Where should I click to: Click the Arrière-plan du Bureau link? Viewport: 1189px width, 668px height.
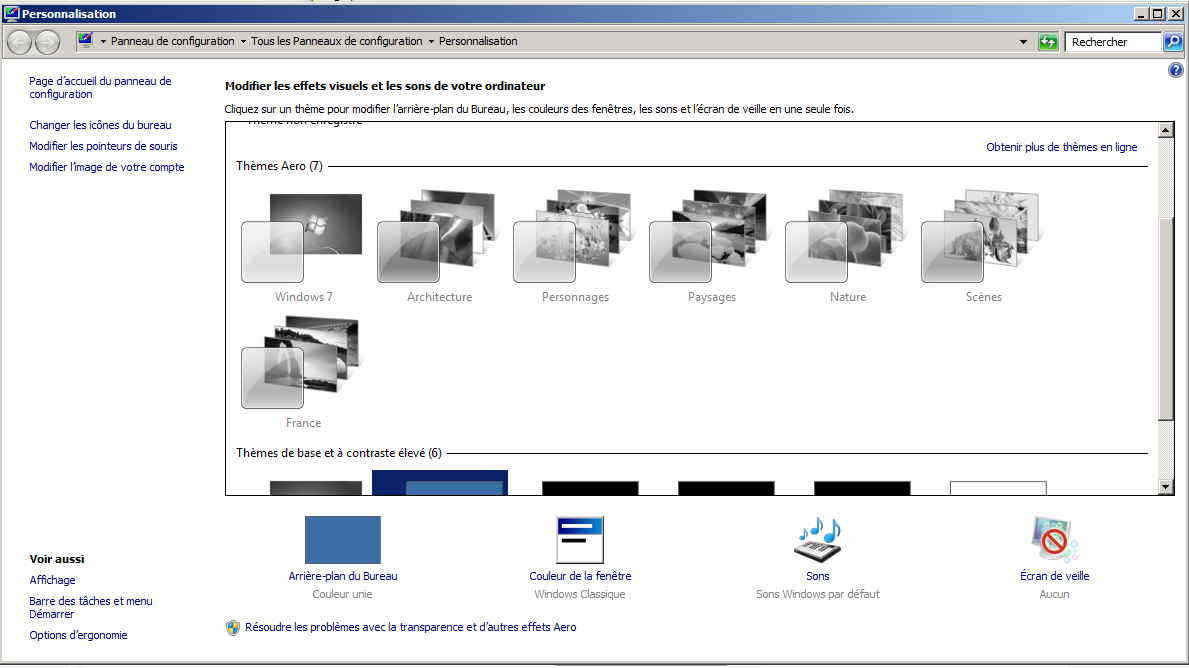coord(343,576)
